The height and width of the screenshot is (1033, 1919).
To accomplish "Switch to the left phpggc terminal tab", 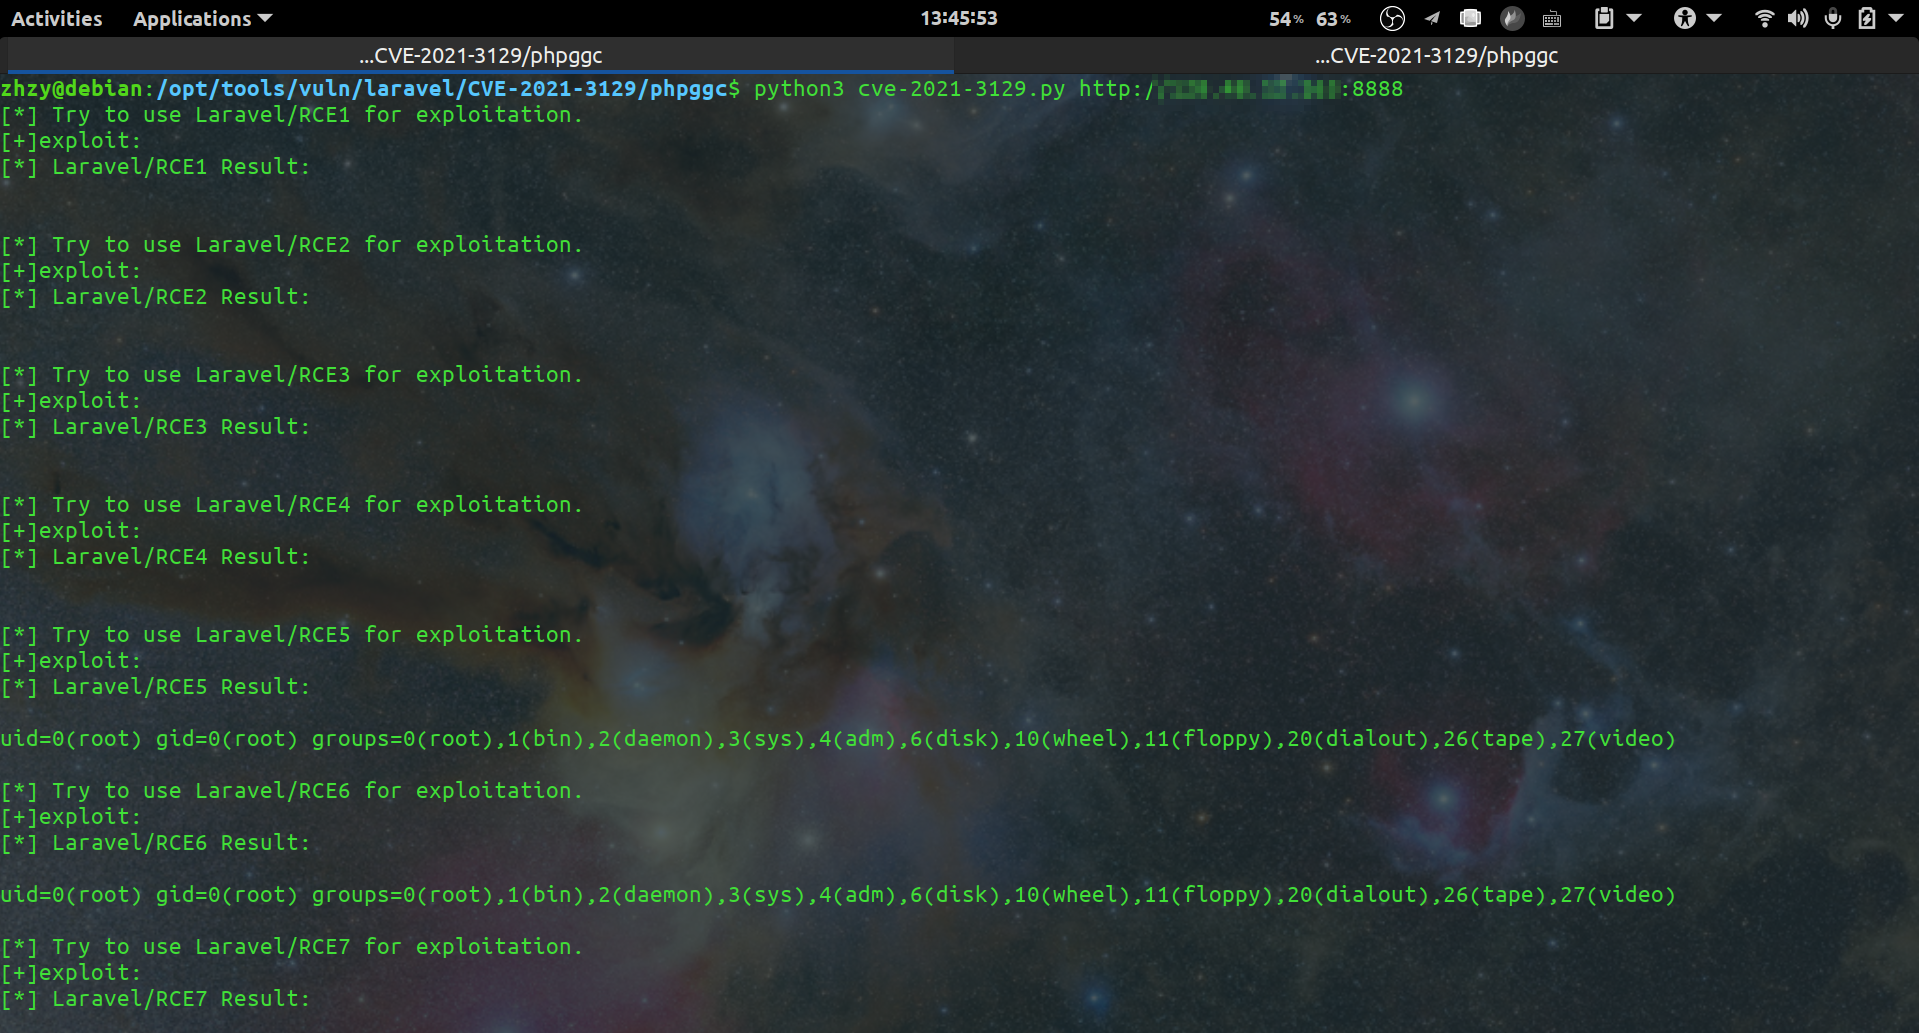I will [480, 56].
